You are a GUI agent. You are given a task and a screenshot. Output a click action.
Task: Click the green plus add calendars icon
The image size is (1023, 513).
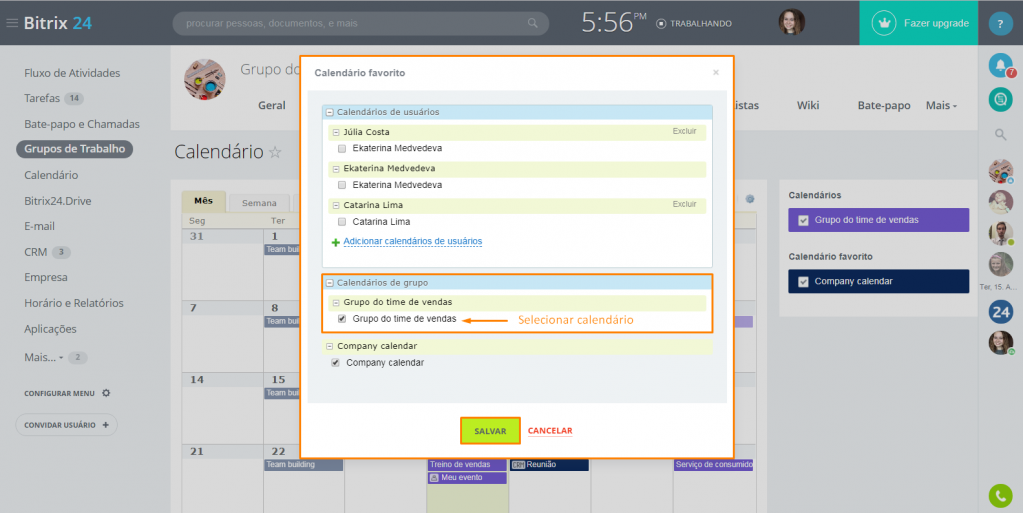pos(335,242)
